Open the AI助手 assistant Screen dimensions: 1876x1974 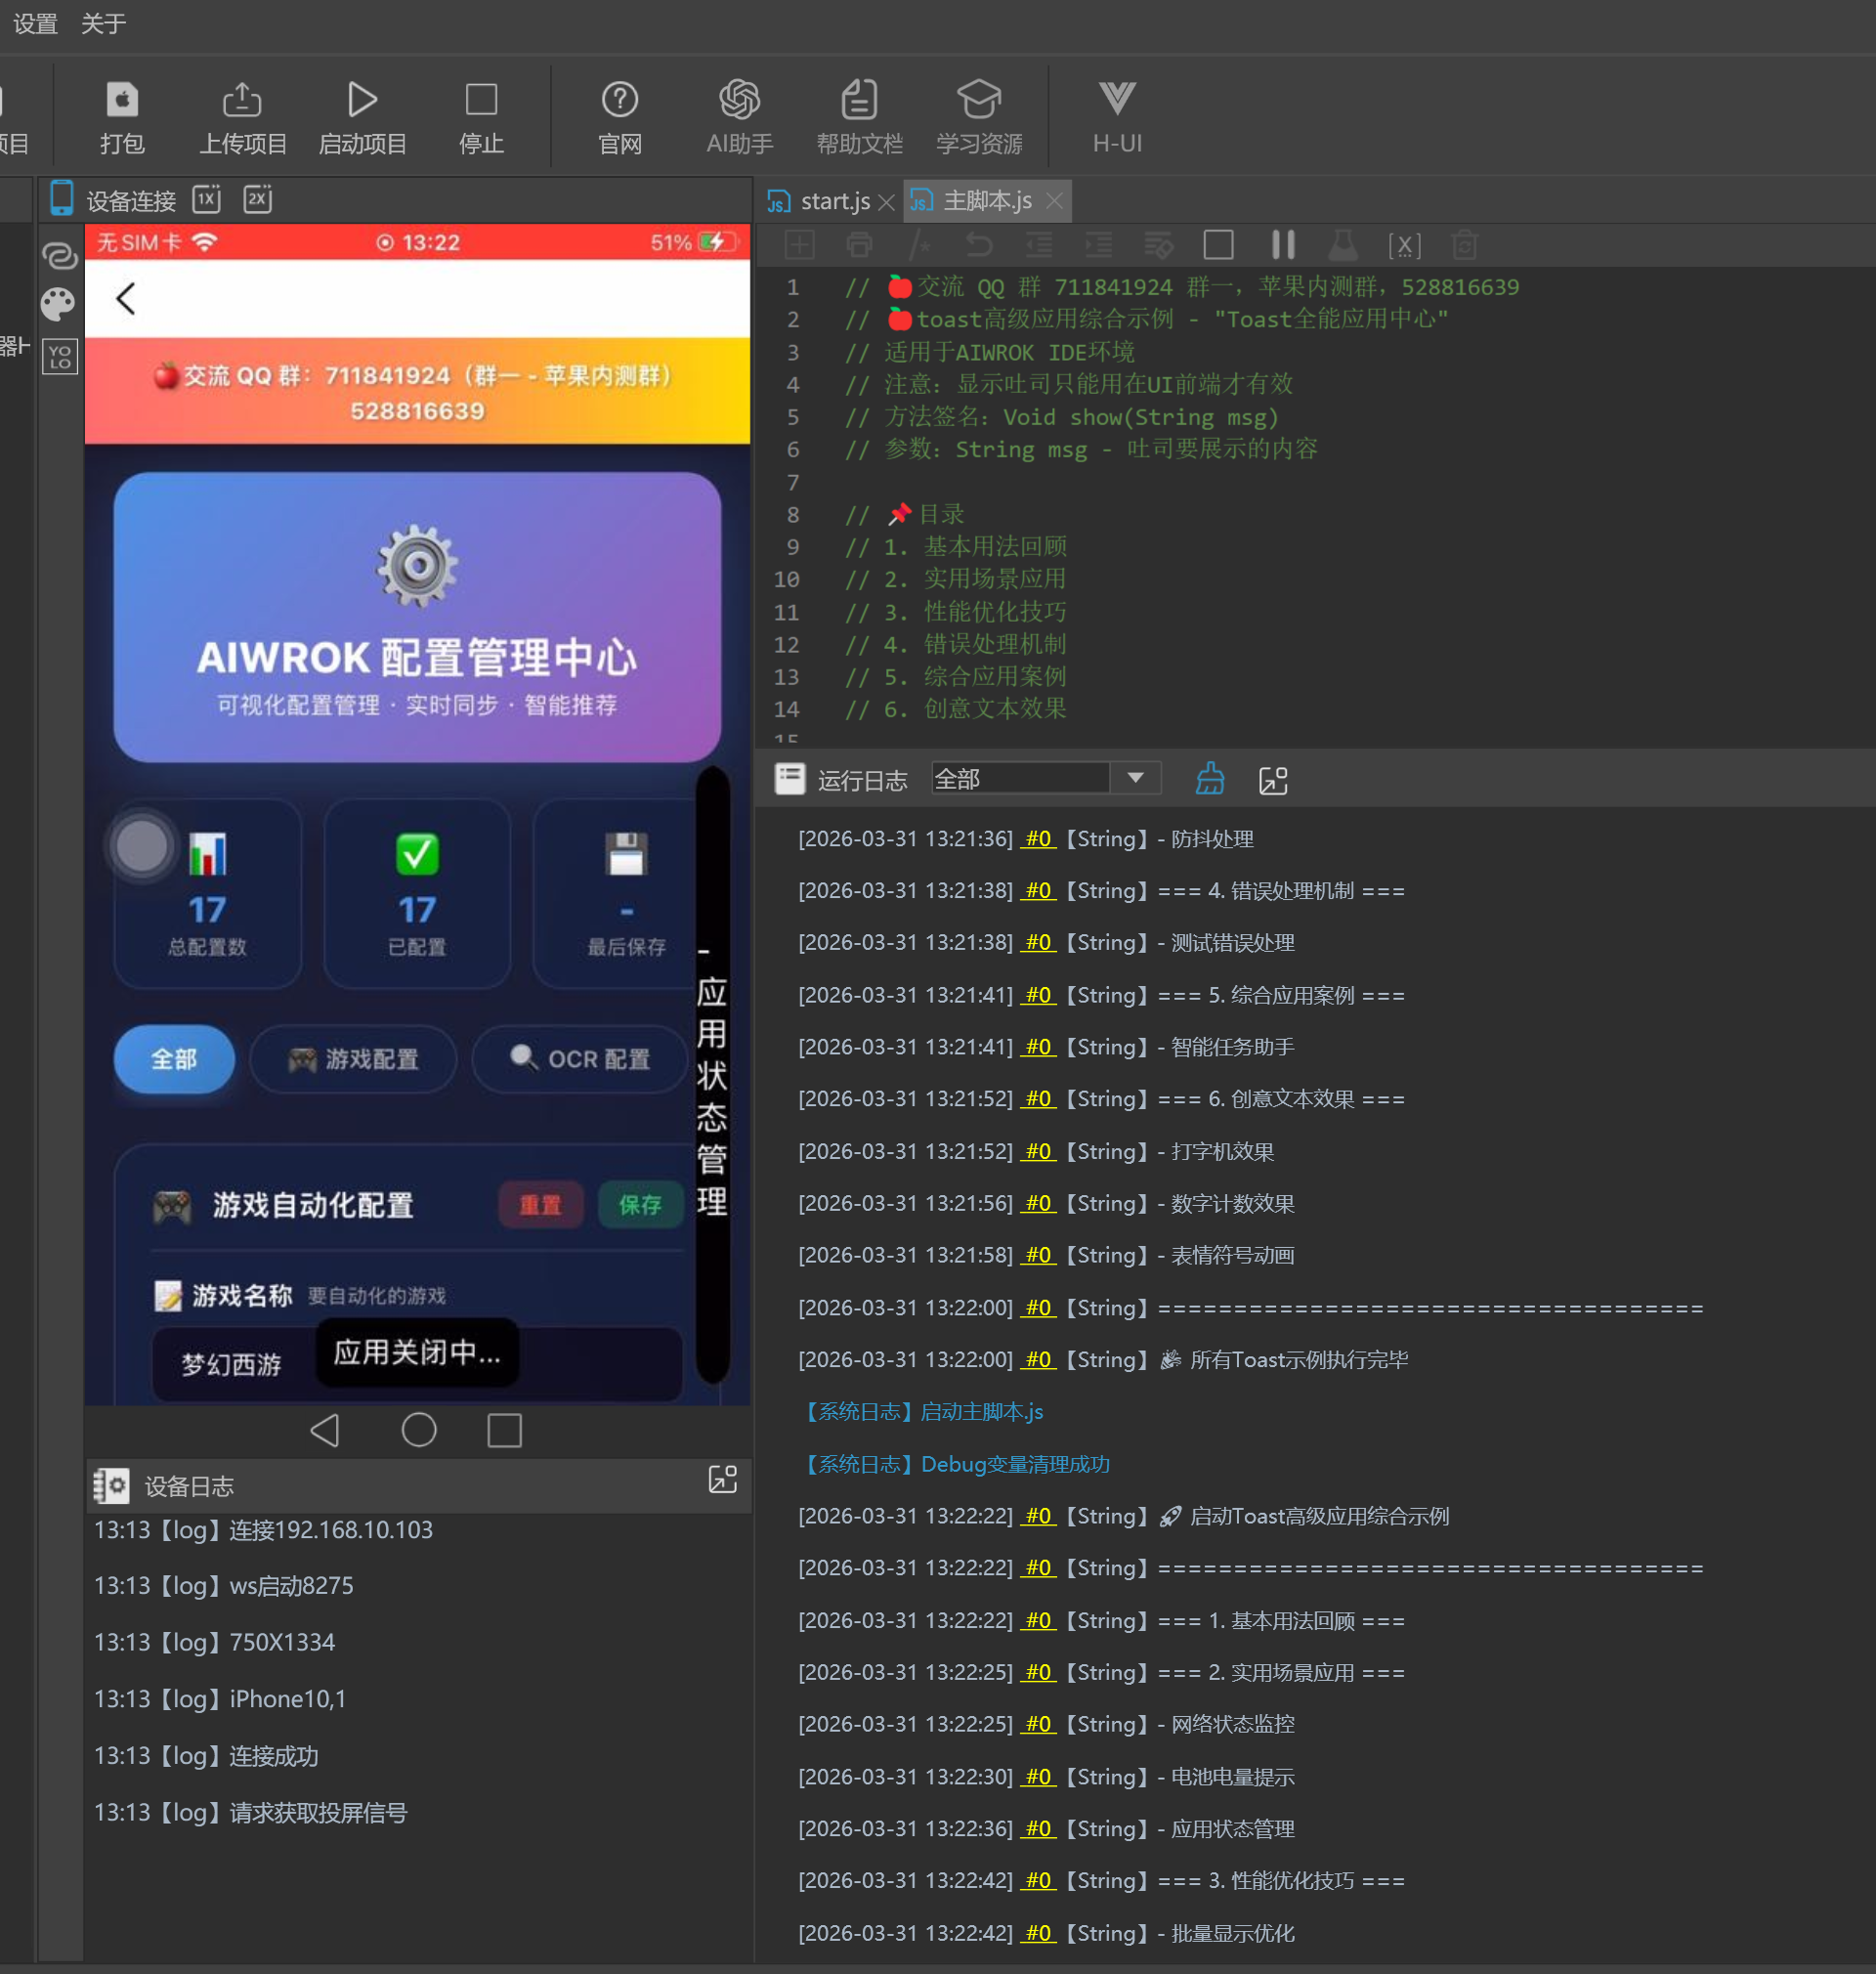739,101
